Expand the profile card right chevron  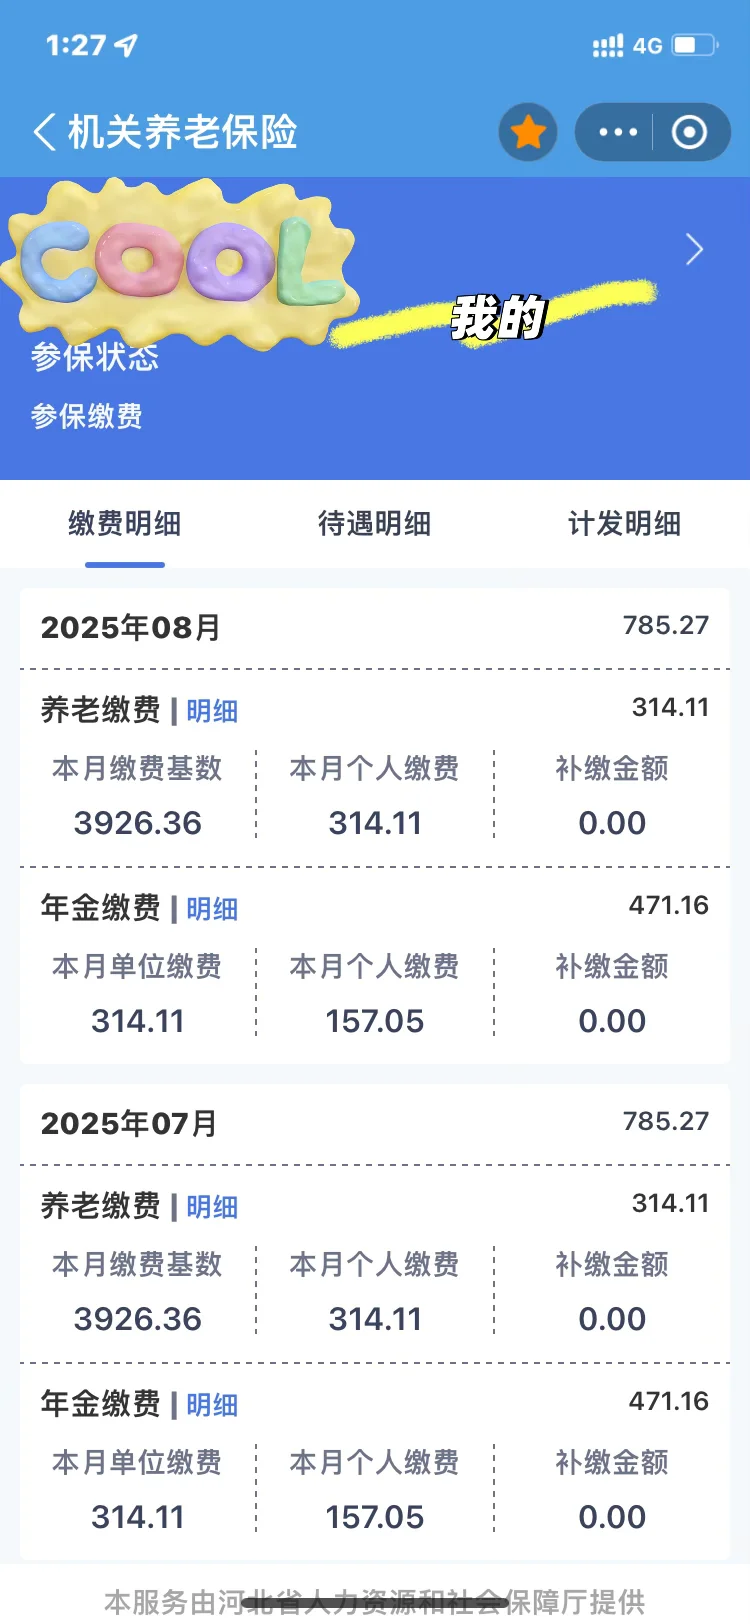695,250
